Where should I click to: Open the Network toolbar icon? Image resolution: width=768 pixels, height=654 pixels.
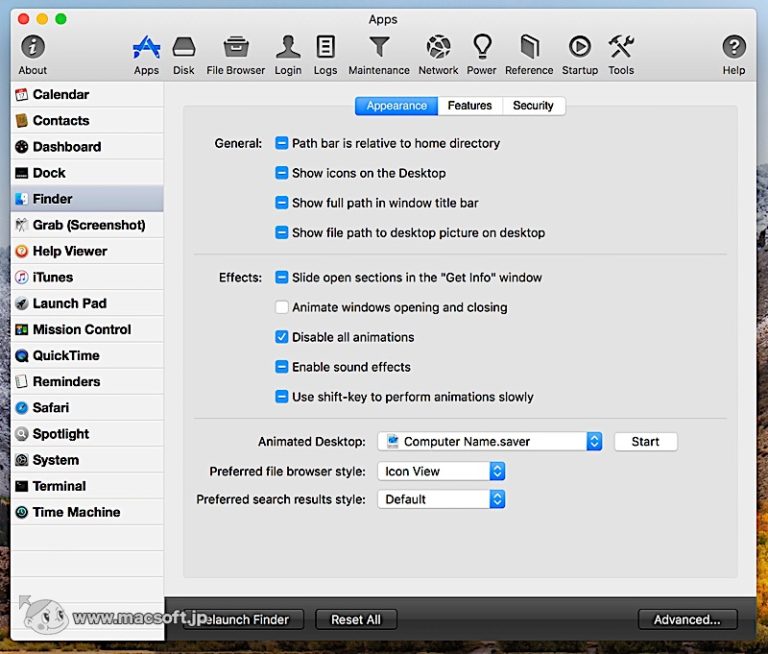click(x=438, y=54)
